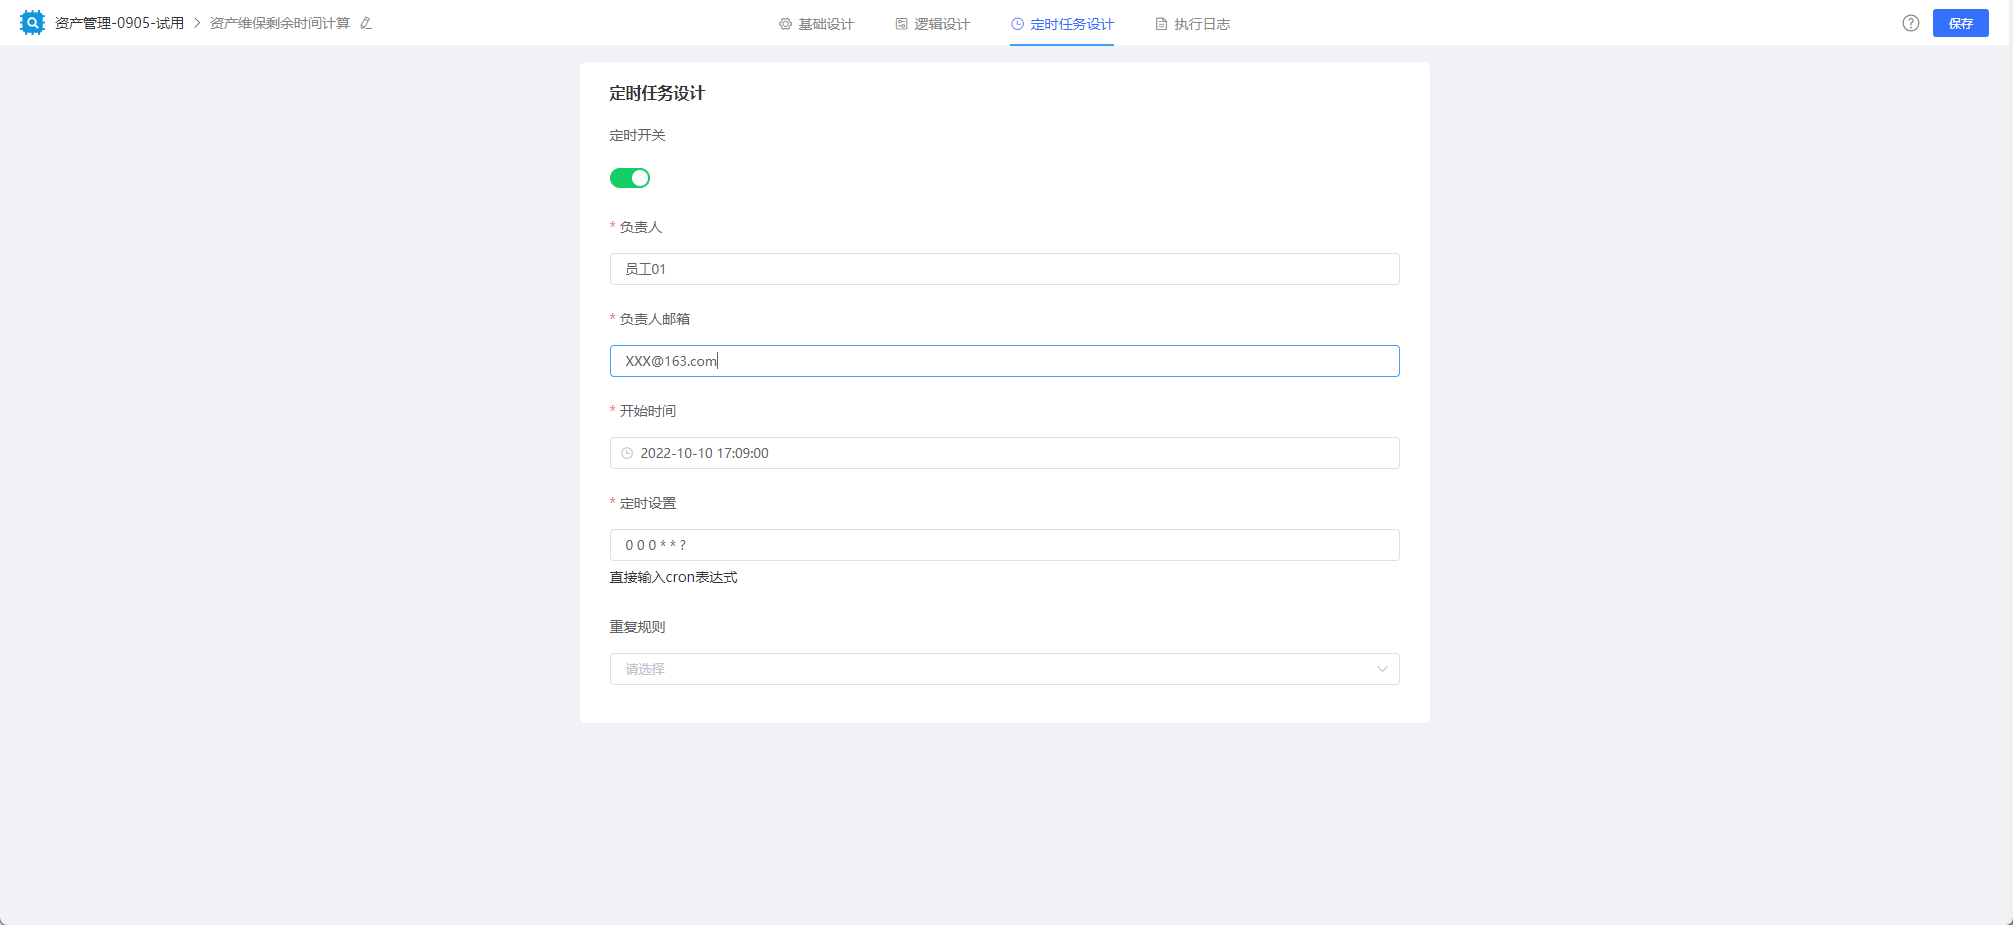
Task: Click the 定时设置 label
Action: [x=647, y=503]
